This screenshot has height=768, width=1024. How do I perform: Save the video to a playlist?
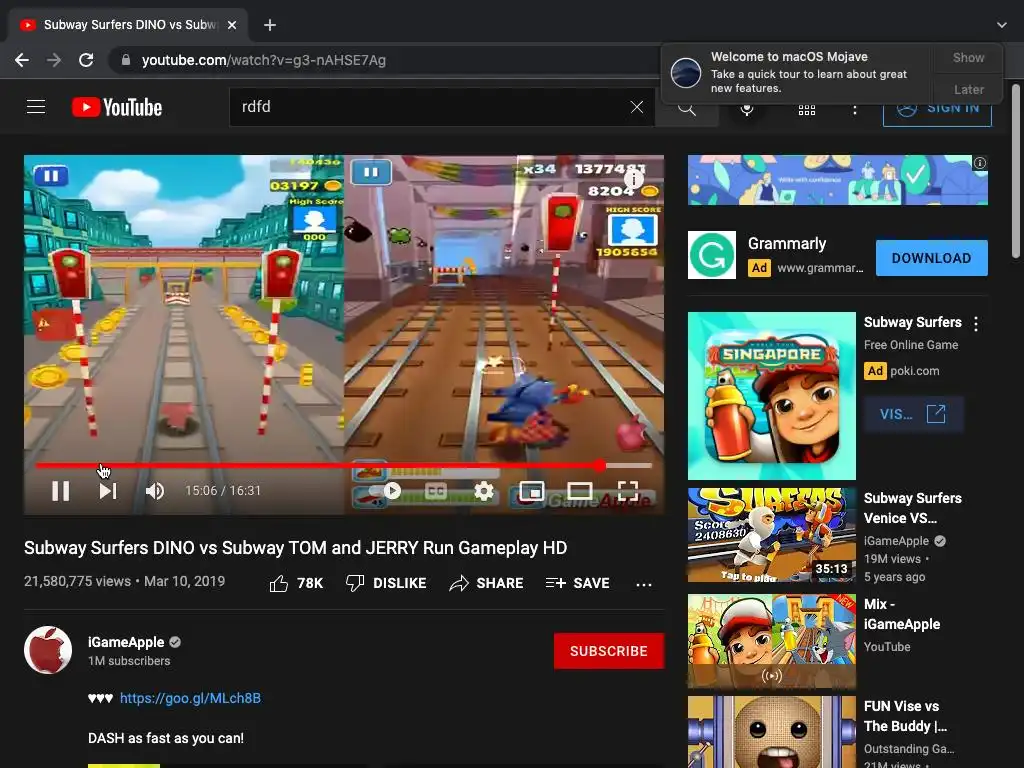(577, 583)
